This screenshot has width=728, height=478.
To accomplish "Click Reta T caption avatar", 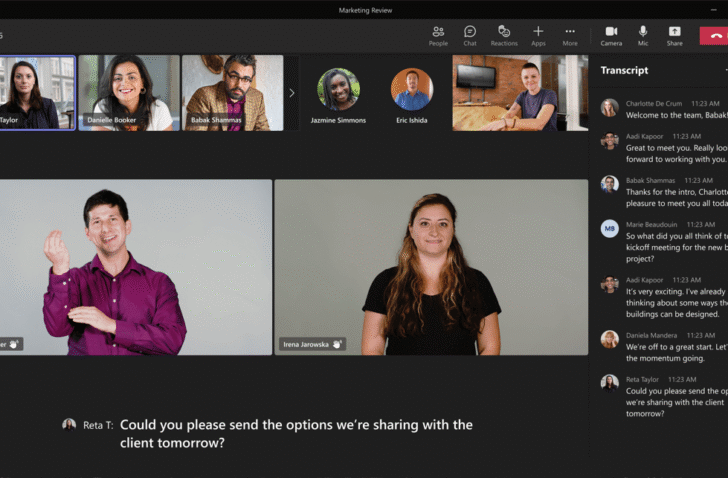I will pyautogui.click(x=69, y=425).
